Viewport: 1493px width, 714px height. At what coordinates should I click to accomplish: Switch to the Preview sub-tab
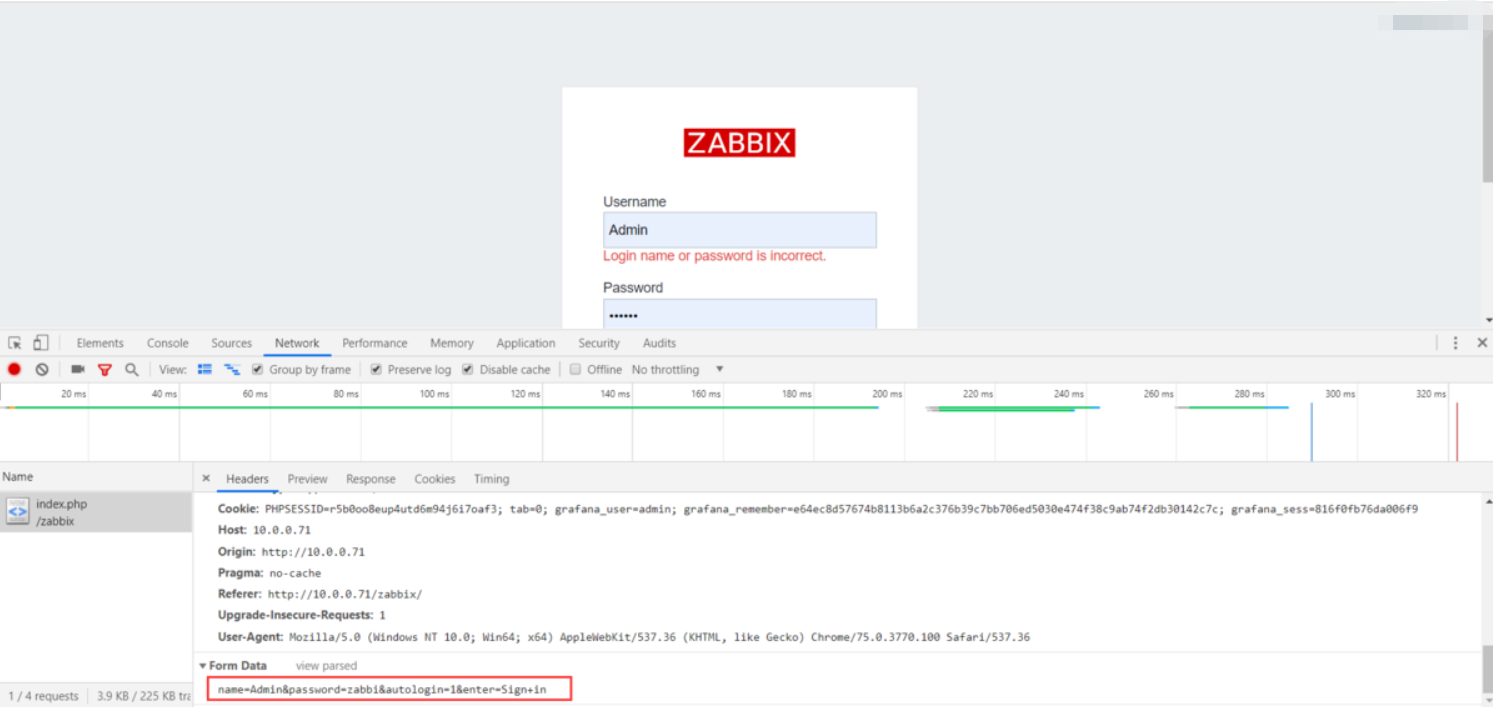[307, 479]
